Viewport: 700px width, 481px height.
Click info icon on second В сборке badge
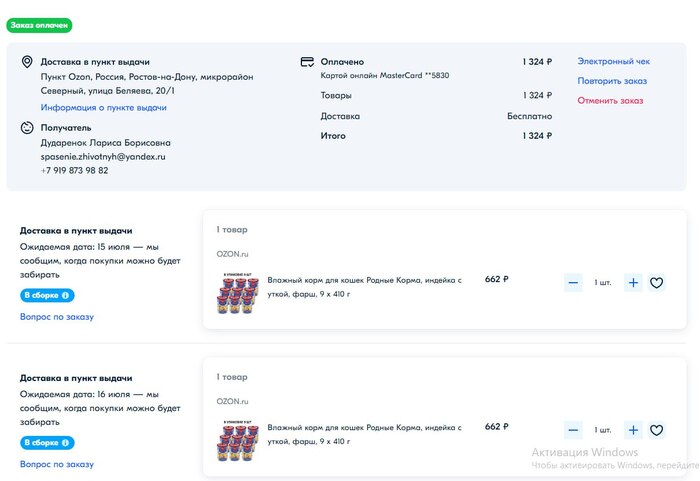(x=66, y=443)
